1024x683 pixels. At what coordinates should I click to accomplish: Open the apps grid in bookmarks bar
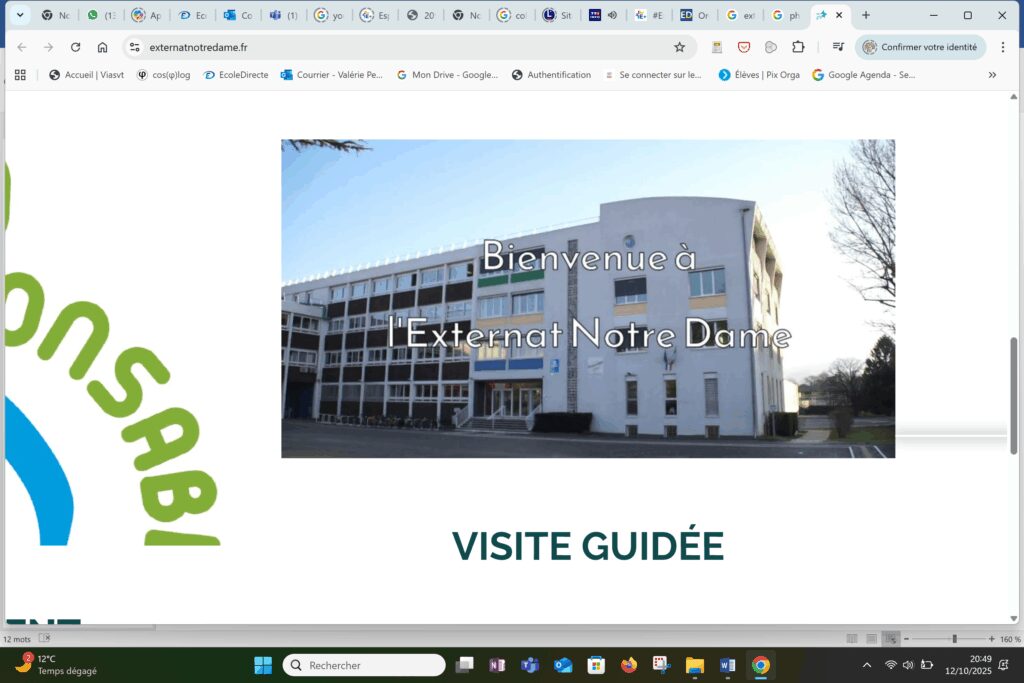[20, 74]
